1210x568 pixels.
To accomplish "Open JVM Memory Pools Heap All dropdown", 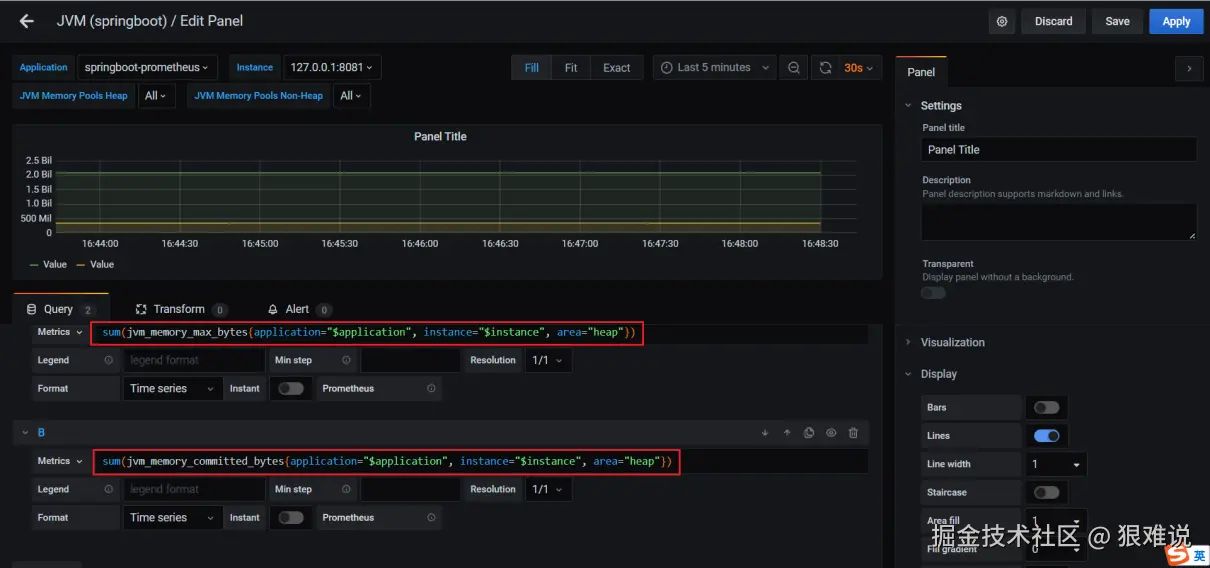I will (x=156, y=96).
